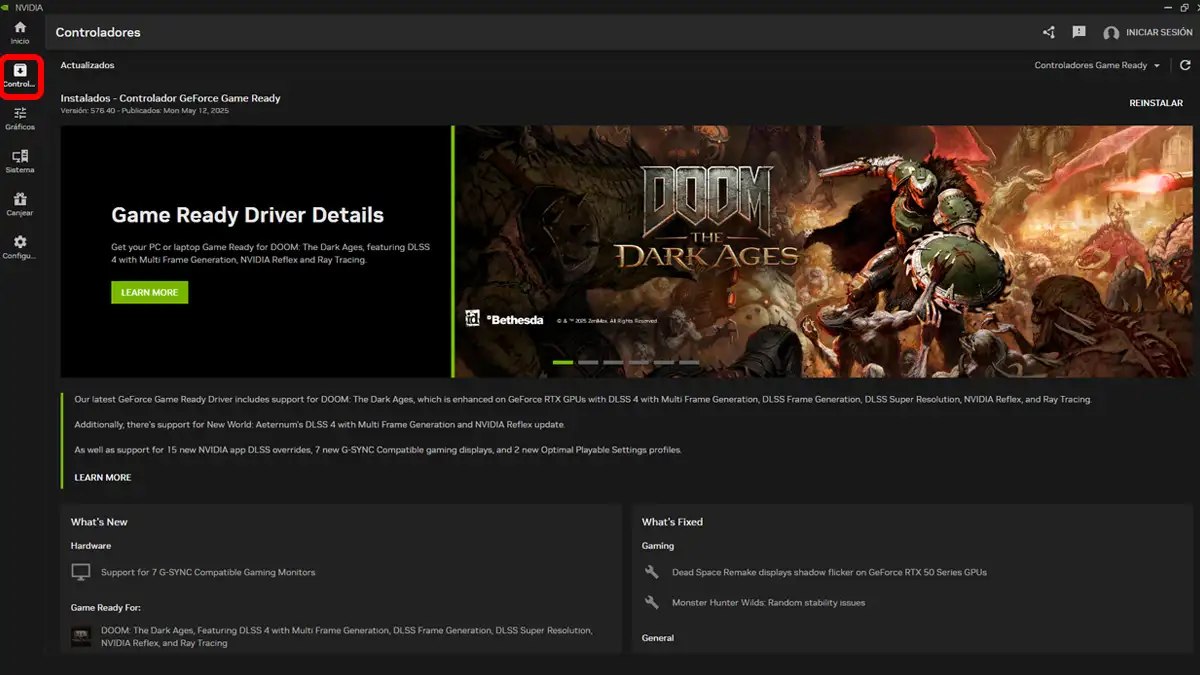Viewport: 1200px width, 675px height.
Task: Select the third carousel indicator
Action: click(613, 362)
